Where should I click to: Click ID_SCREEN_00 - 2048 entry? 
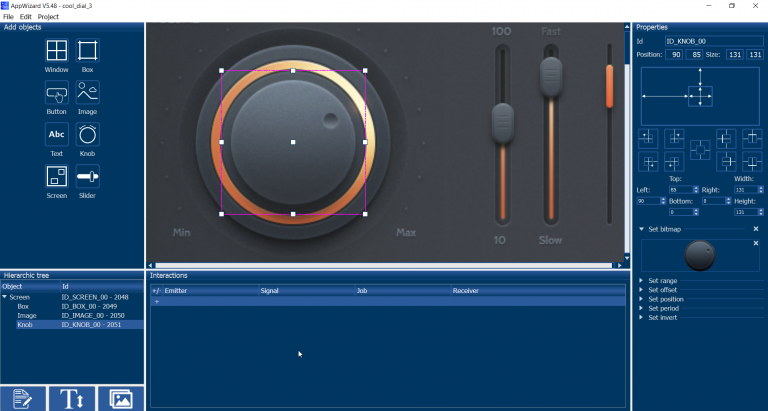click(95, 297)
